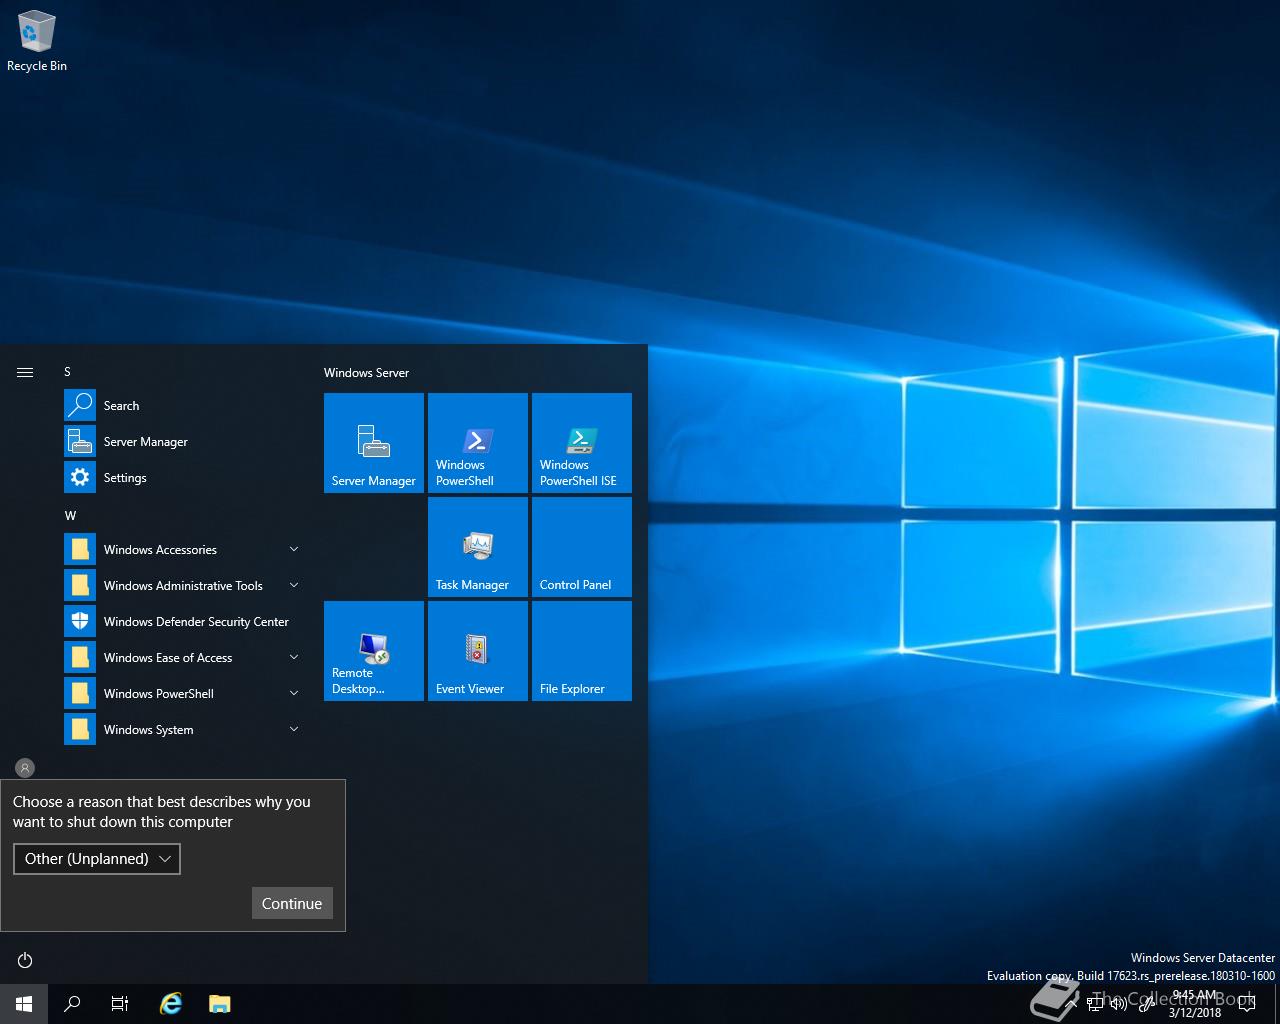Viewport: 1280px width, 1024px height.
Task: Launch Server Manager from the app list
Action: [182, 442]
